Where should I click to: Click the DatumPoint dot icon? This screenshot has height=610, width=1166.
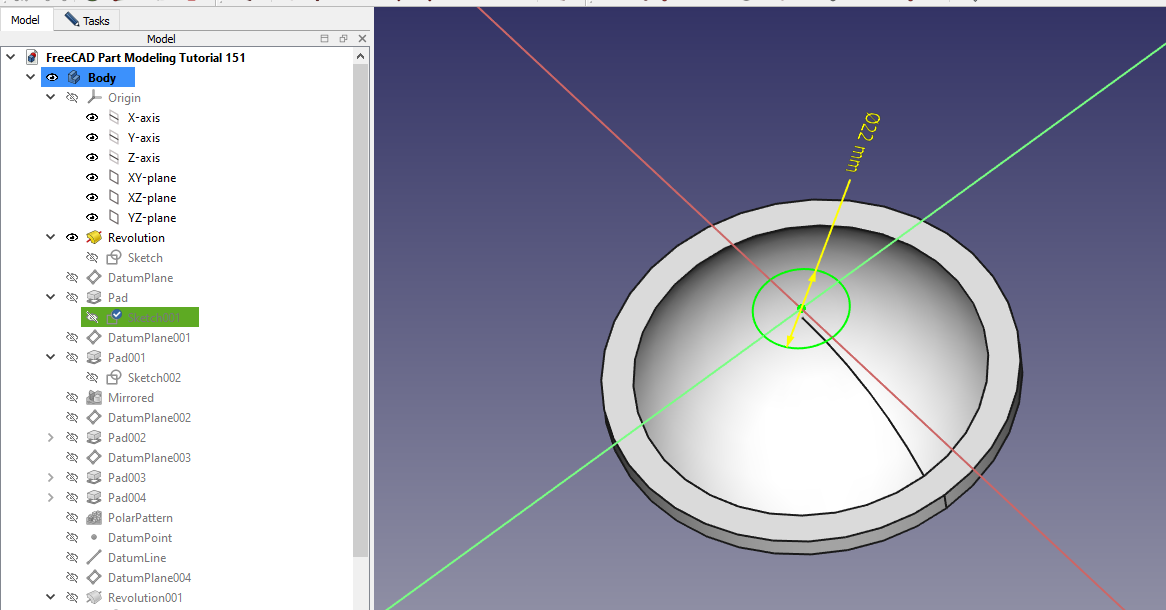pos(94,538)
